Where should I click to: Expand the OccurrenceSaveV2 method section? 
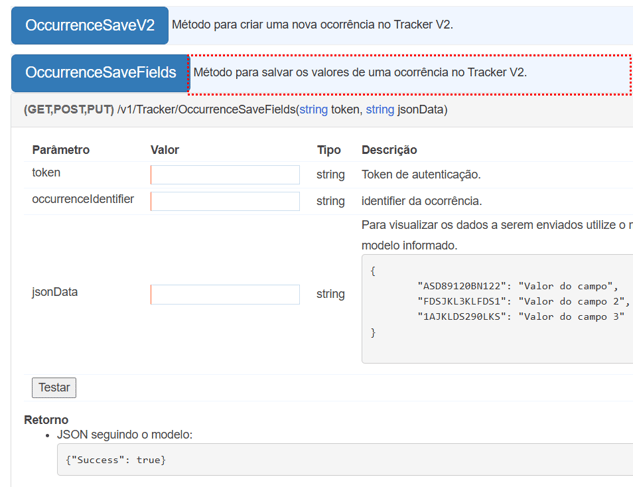click(x=90, y=25)
